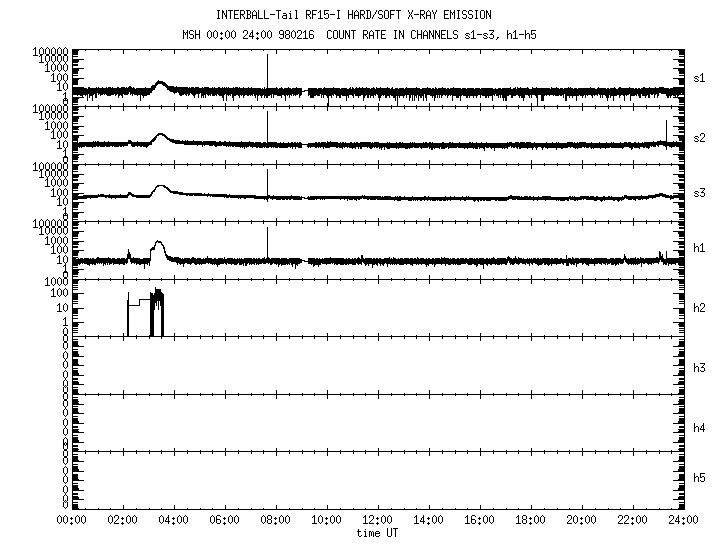This screenshot has width=720, height=550.
Task: Click the 'time UT' axis title
Action: [377, 533]
